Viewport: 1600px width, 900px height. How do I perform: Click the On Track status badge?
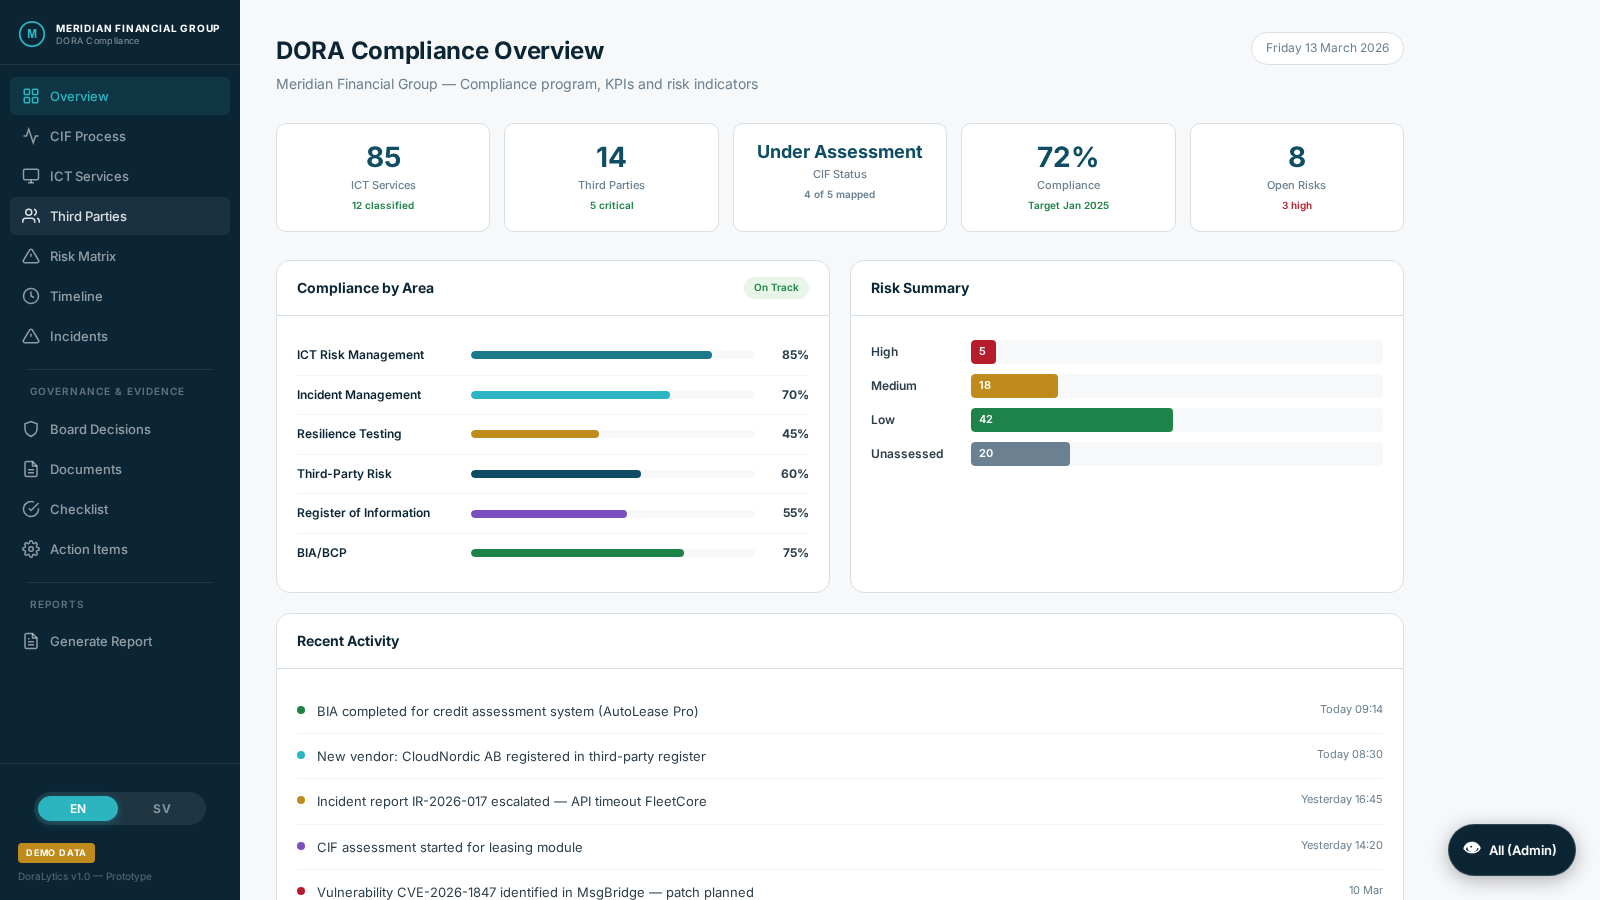click(776, 288)
